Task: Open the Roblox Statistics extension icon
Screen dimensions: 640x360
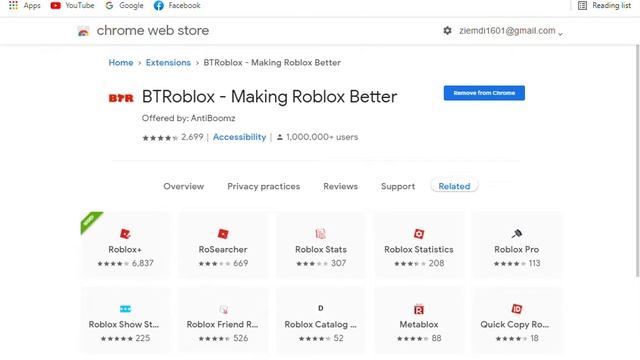Action: point(419,234)
